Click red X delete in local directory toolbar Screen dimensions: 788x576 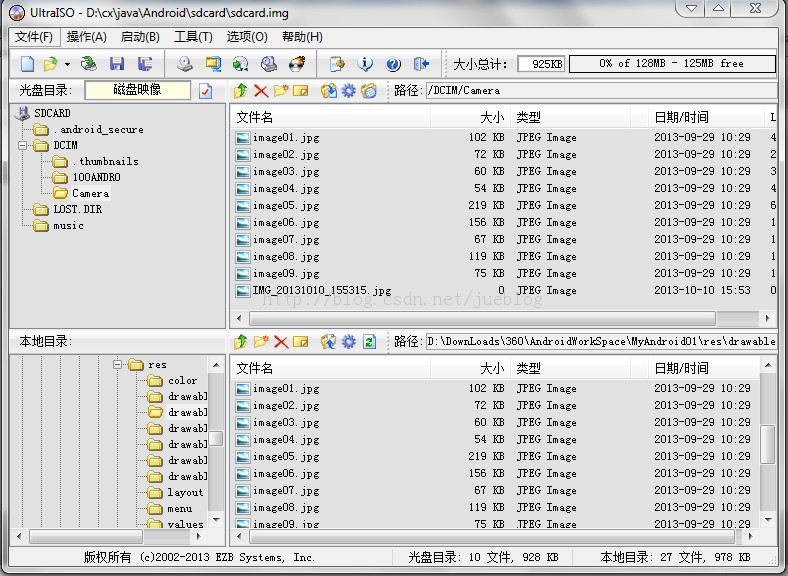click(x=281, y=342)
